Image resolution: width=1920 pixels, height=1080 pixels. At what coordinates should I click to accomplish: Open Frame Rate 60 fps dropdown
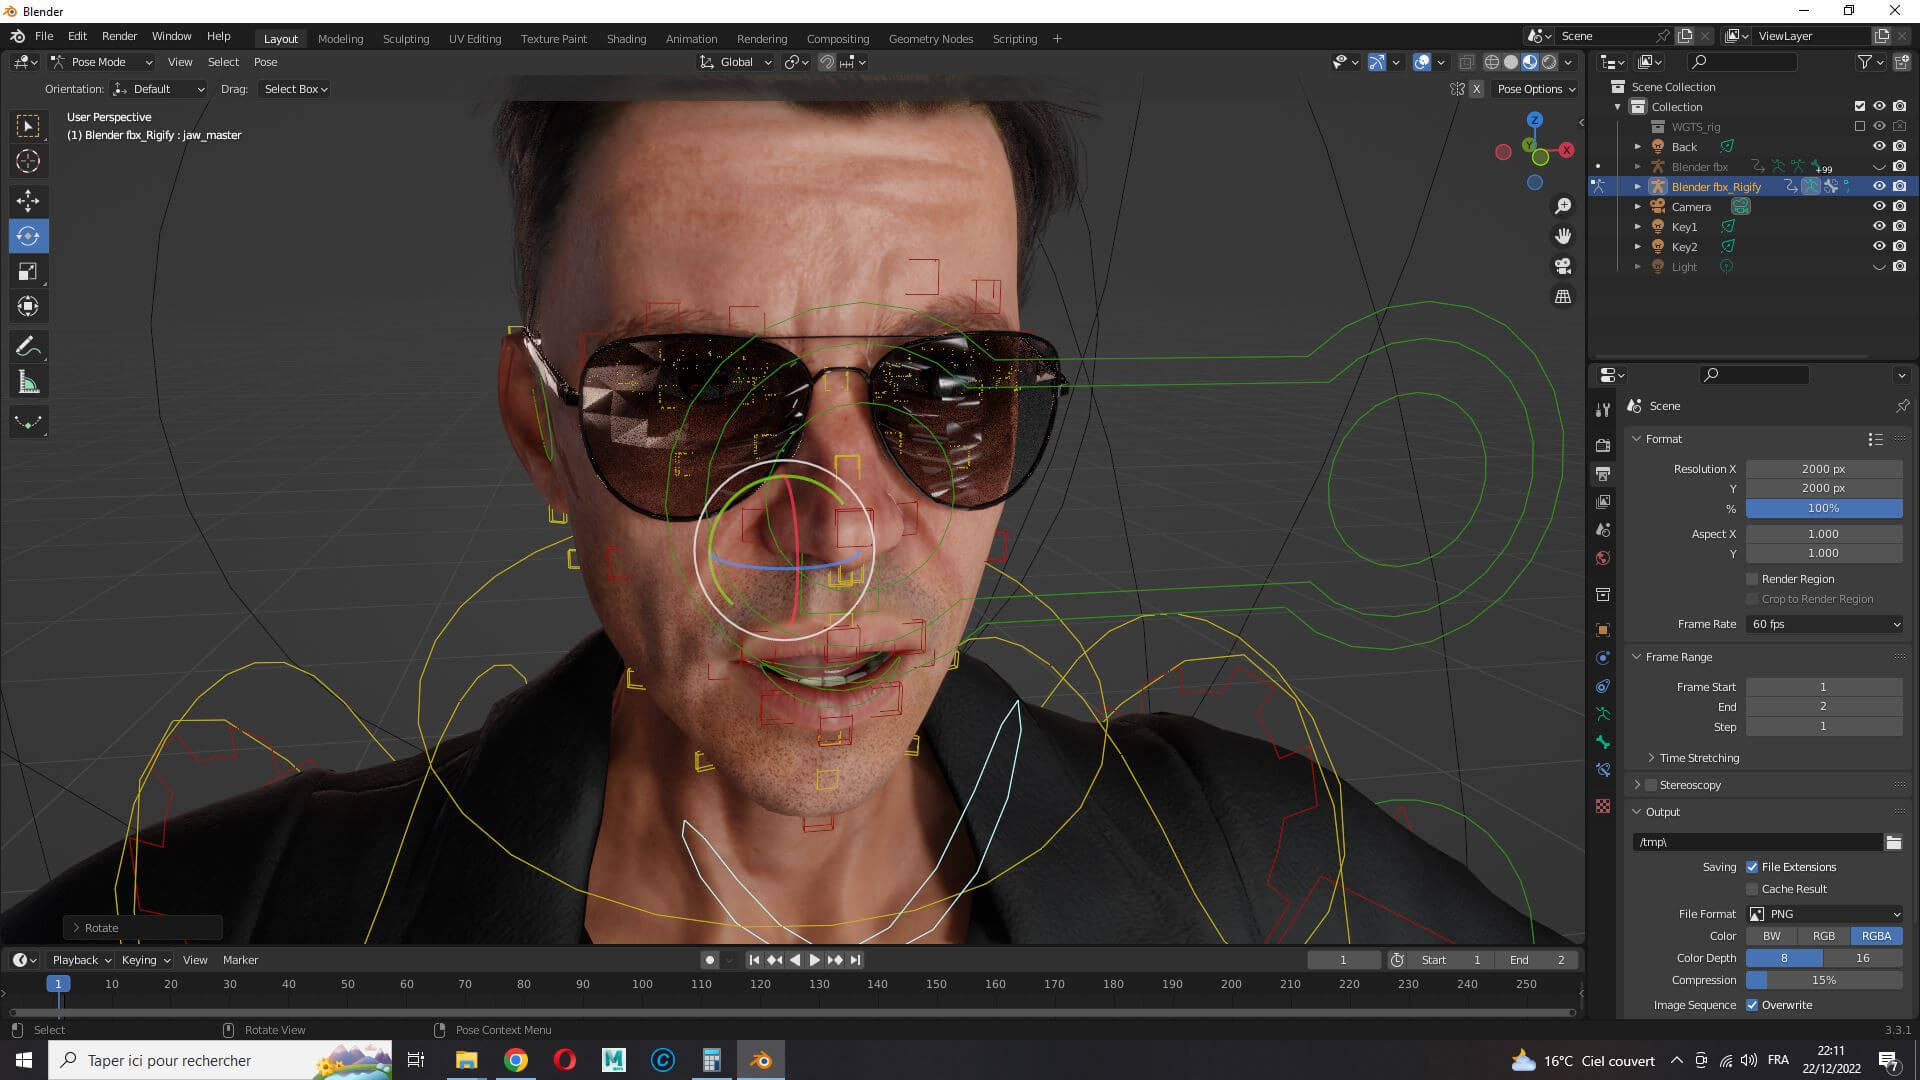point(1825,624)
